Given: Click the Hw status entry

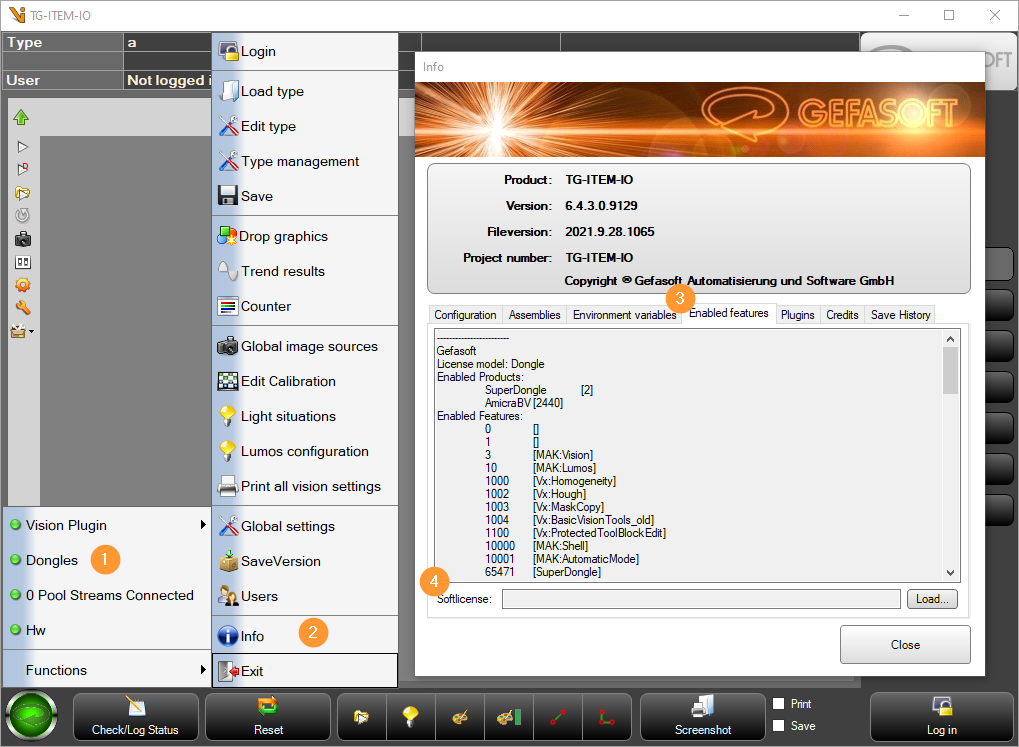Looking at the screenshot, I should [107, 630].
